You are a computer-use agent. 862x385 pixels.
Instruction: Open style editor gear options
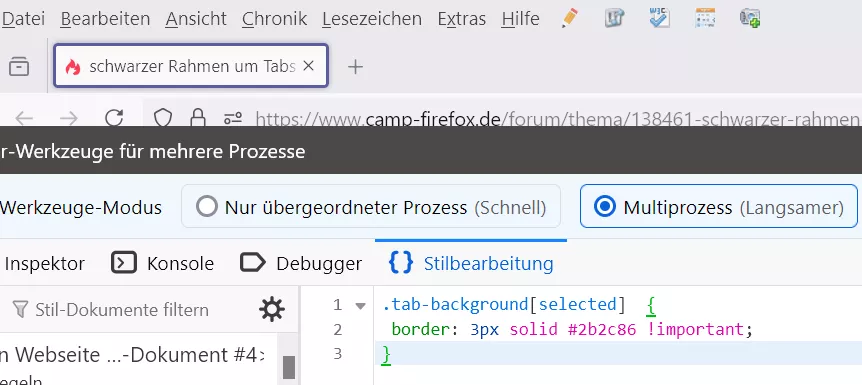(x=272, y=310)
